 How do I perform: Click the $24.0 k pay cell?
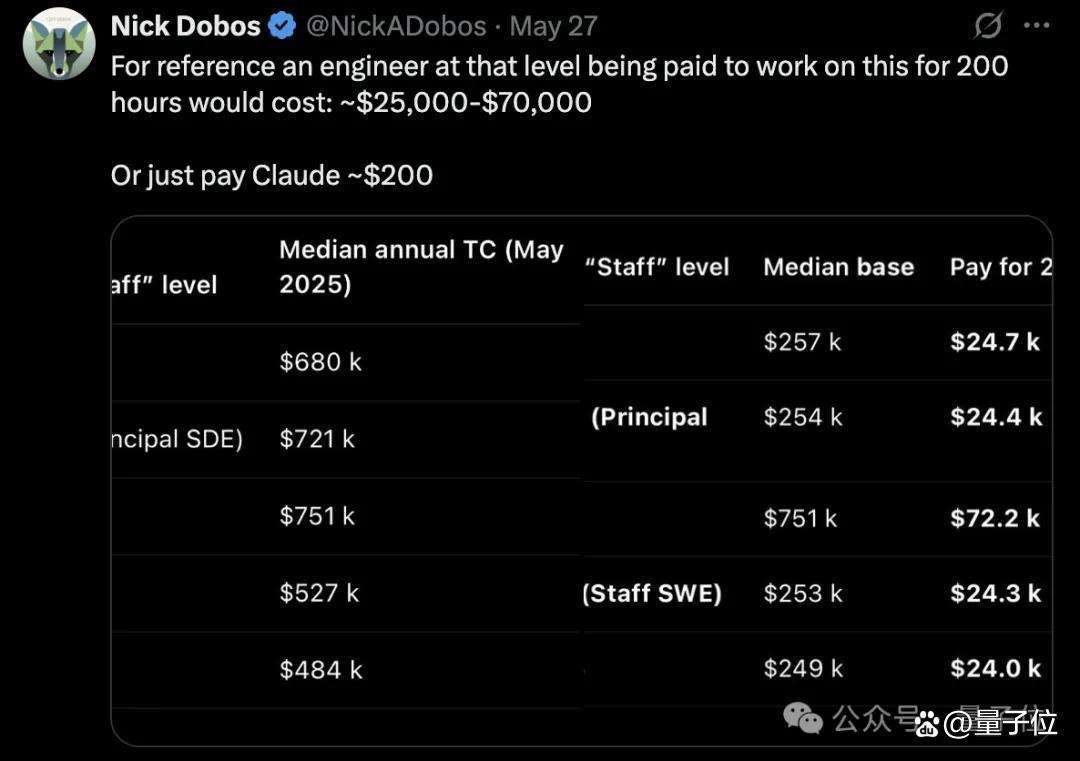pyautogui.click(x=995, y=668)
